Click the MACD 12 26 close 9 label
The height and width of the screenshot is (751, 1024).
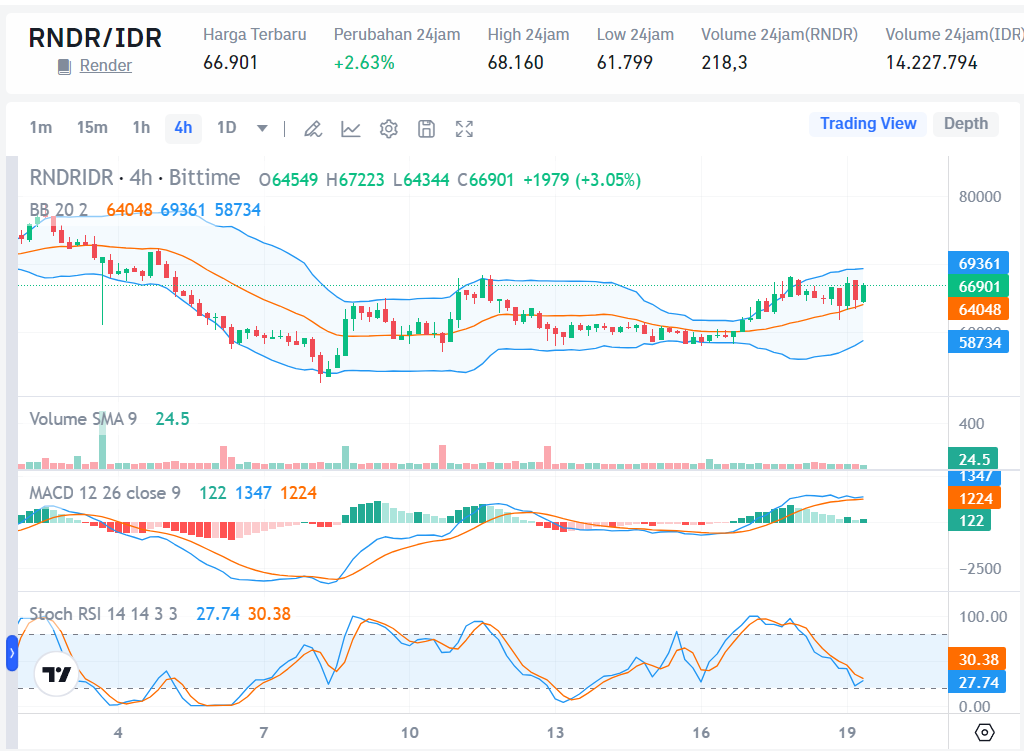click(x=104, y=492)
